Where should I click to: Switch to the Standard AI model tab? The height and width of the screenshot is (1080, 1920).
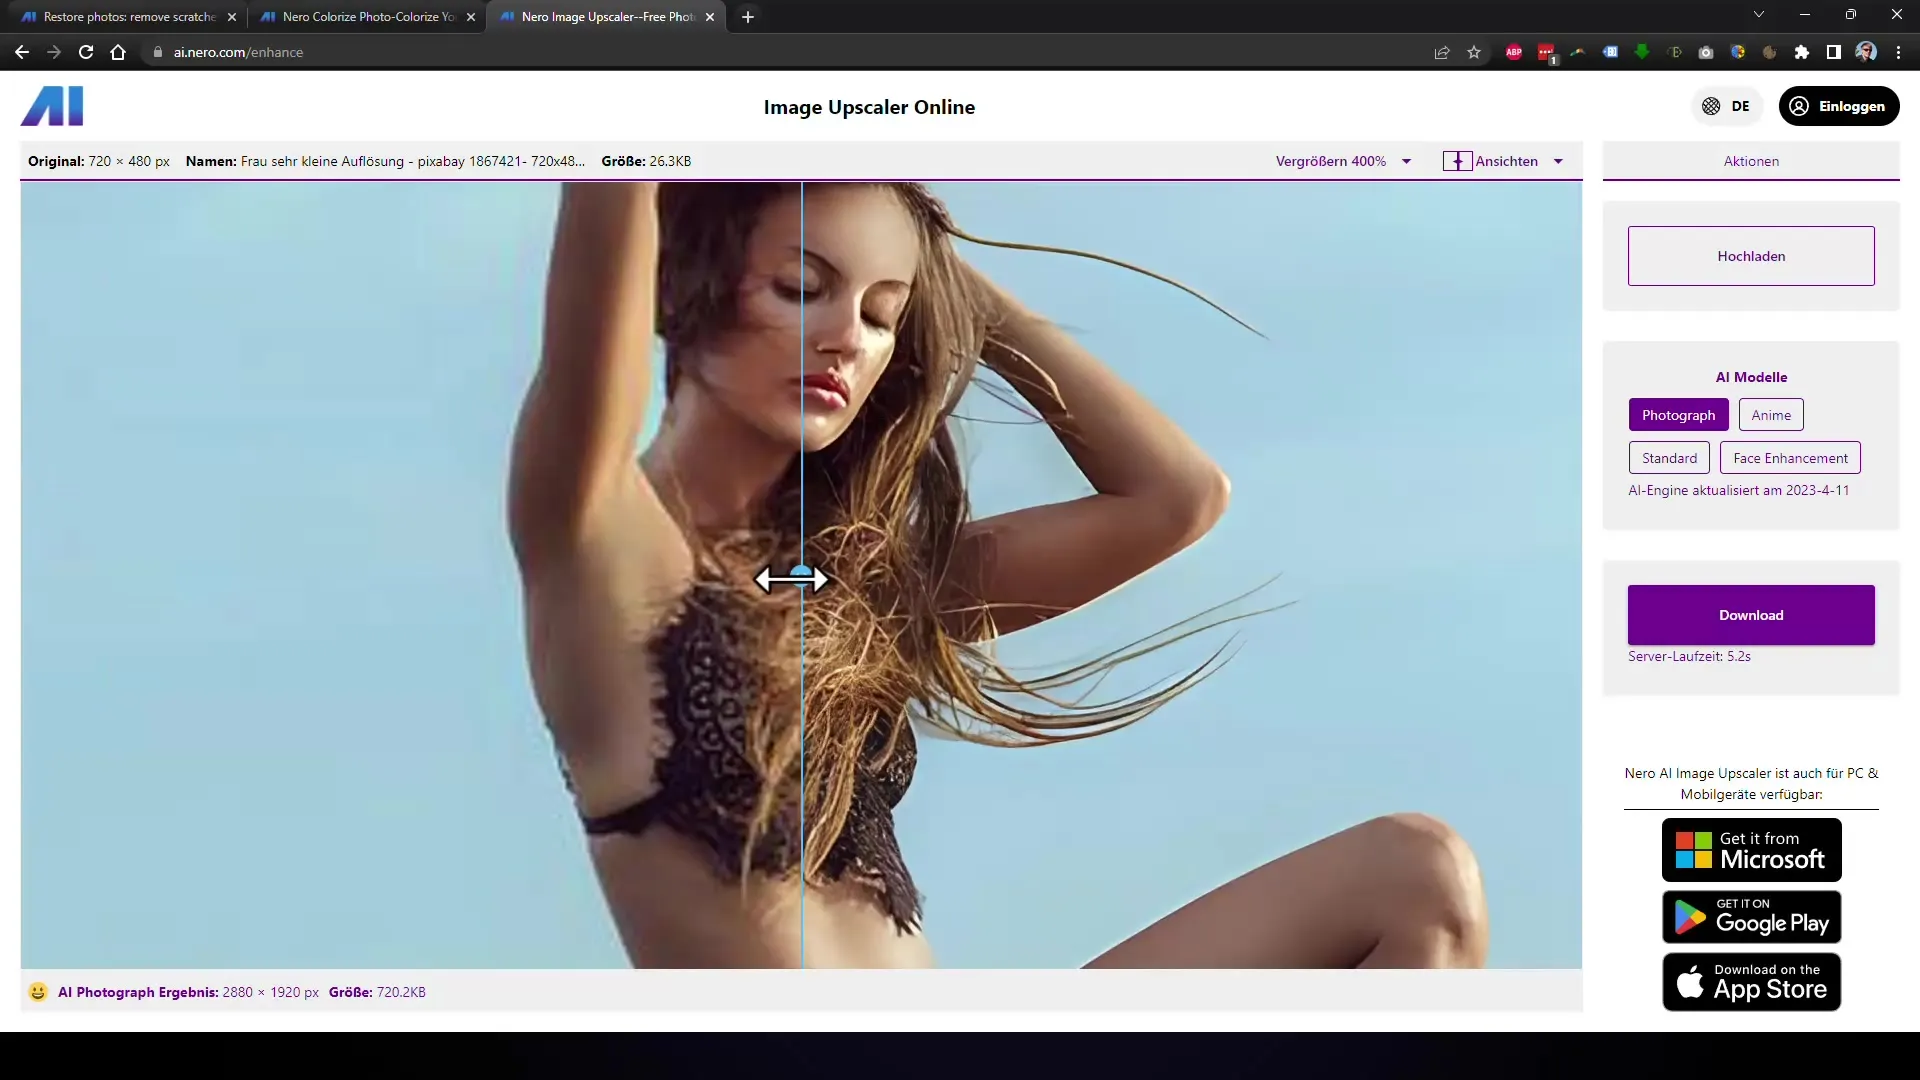pos(1668,458)
